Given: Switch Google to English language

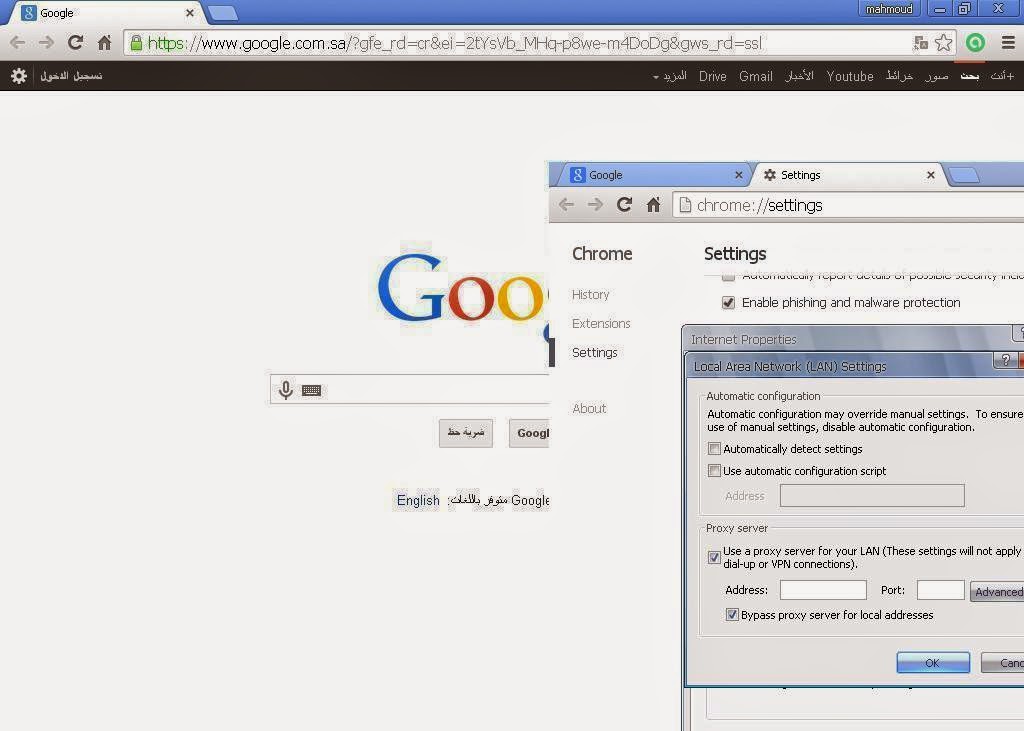Looking at the screenshot, I should [x=418, y=500].
